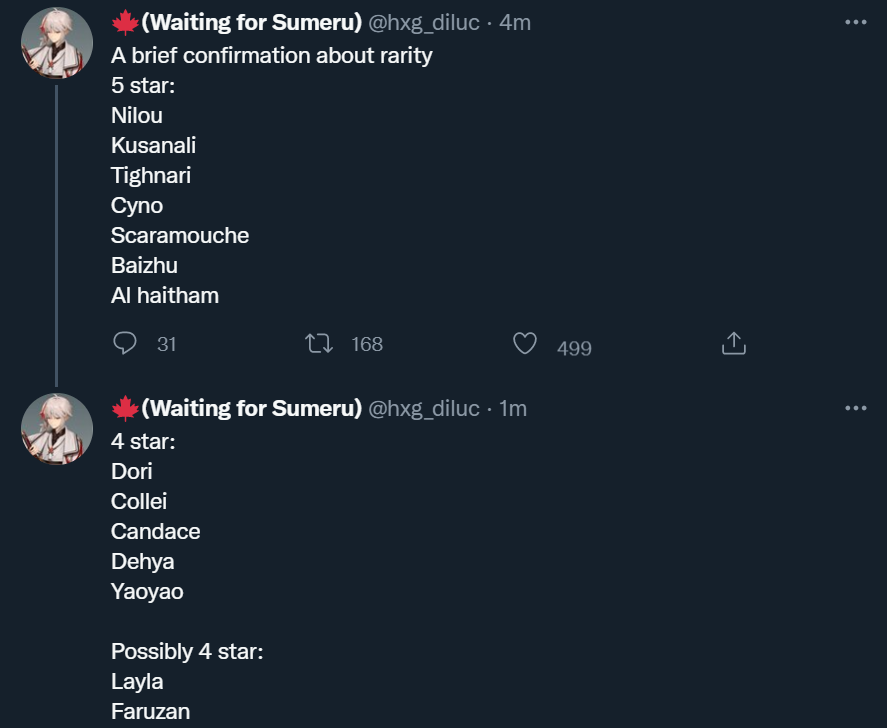Open the 1m timestamp permalink
Viewport: 887px width, 728px height.
[512, 408]
